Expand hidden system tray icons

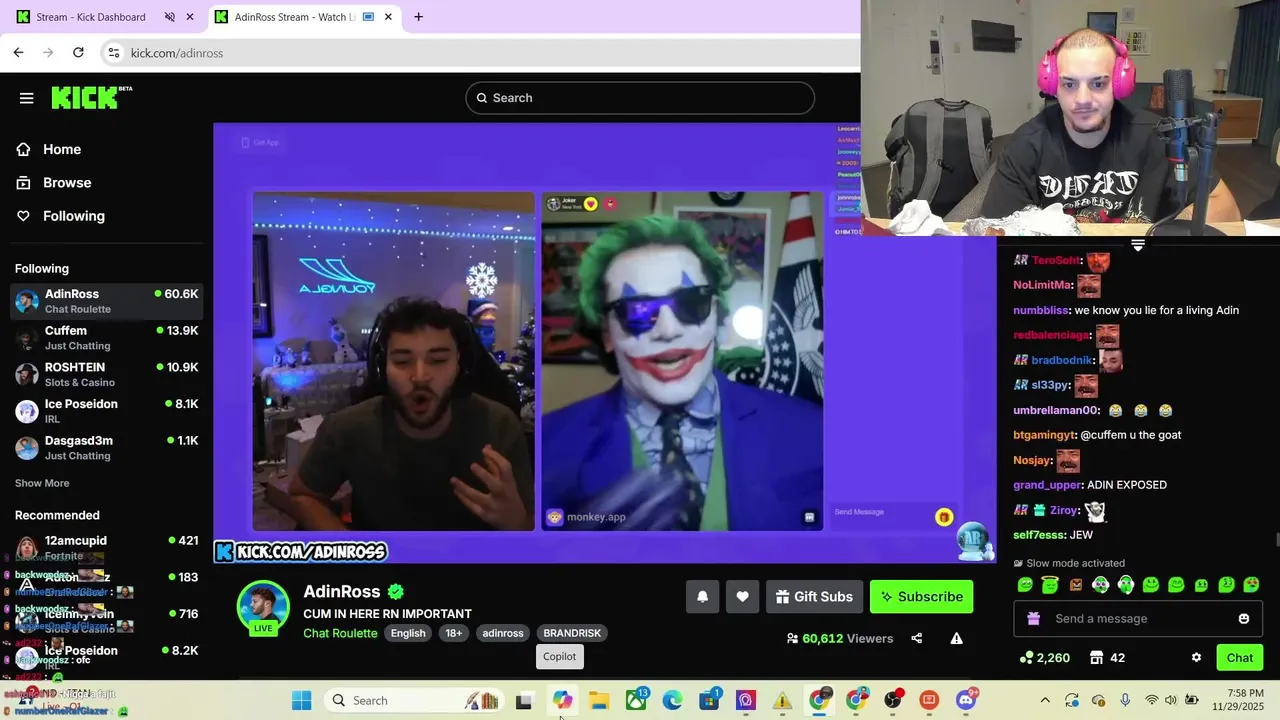(1045, 701)
